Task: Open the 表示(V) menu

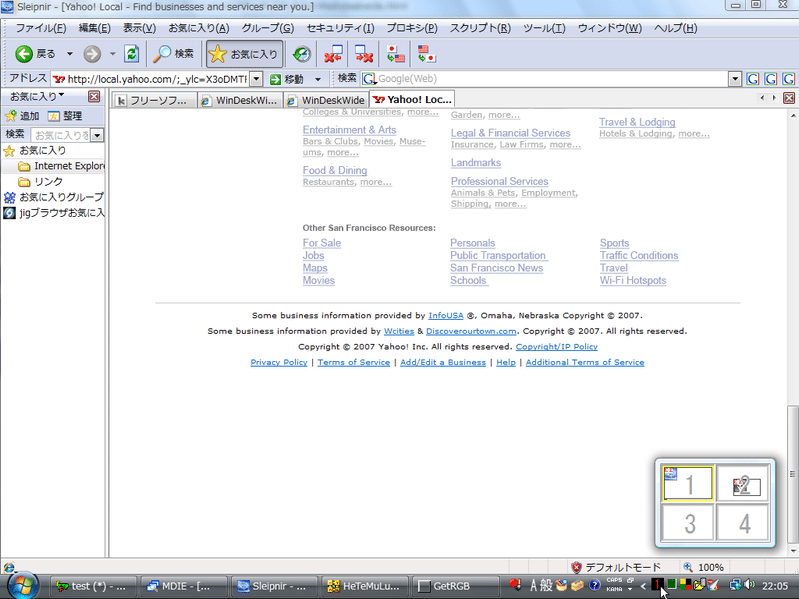Action: point(139,28)
